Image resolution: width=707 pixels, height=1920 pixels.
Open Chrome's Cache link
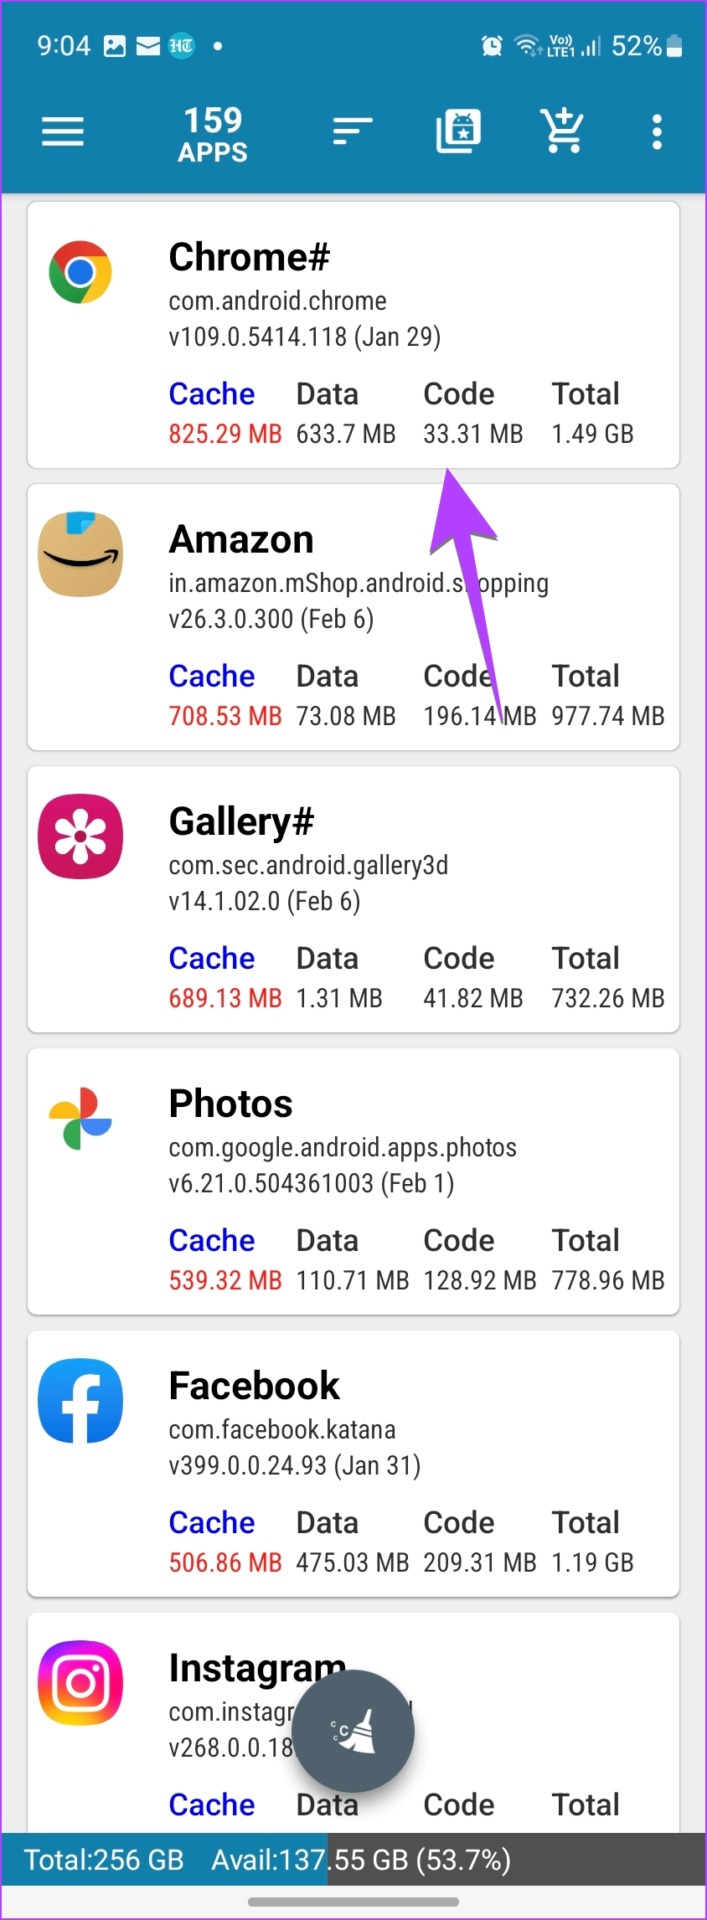211,394
